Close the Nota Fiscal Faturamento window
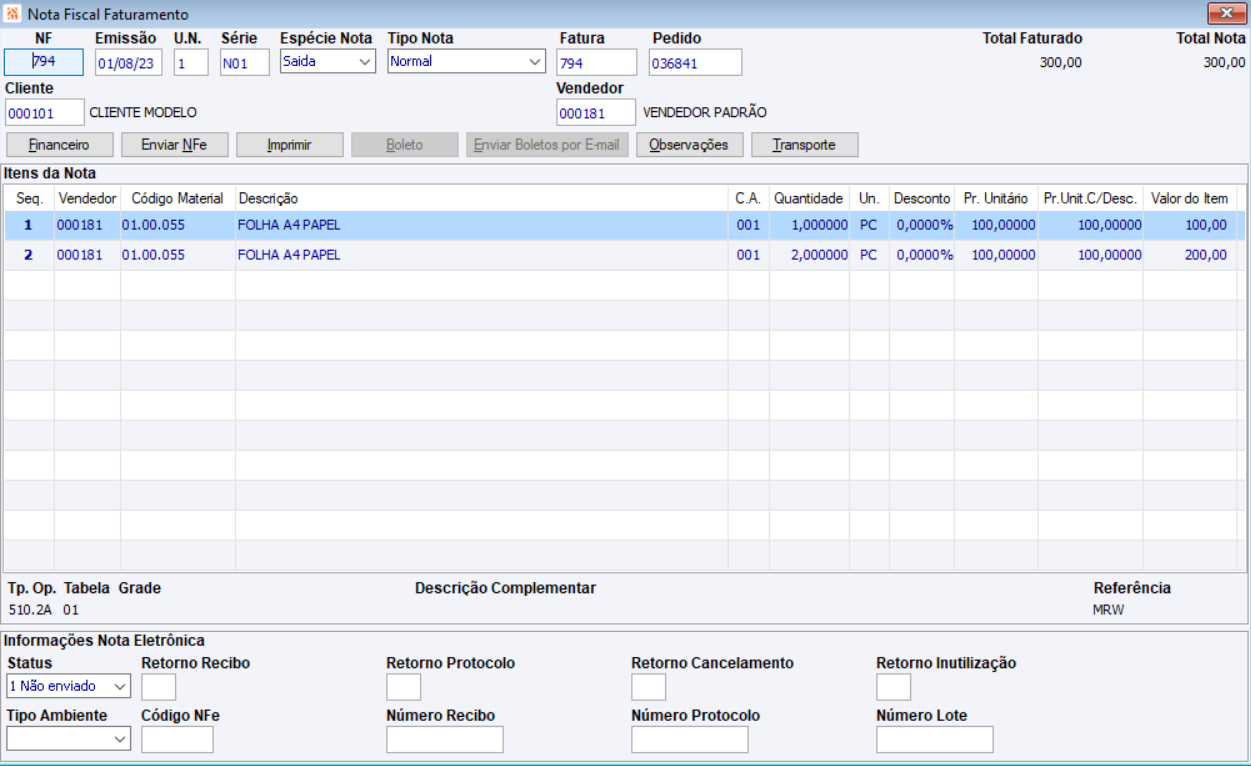Image resolution: width=1251 pixels, height=766 pixels. [x=1225, y=14]
